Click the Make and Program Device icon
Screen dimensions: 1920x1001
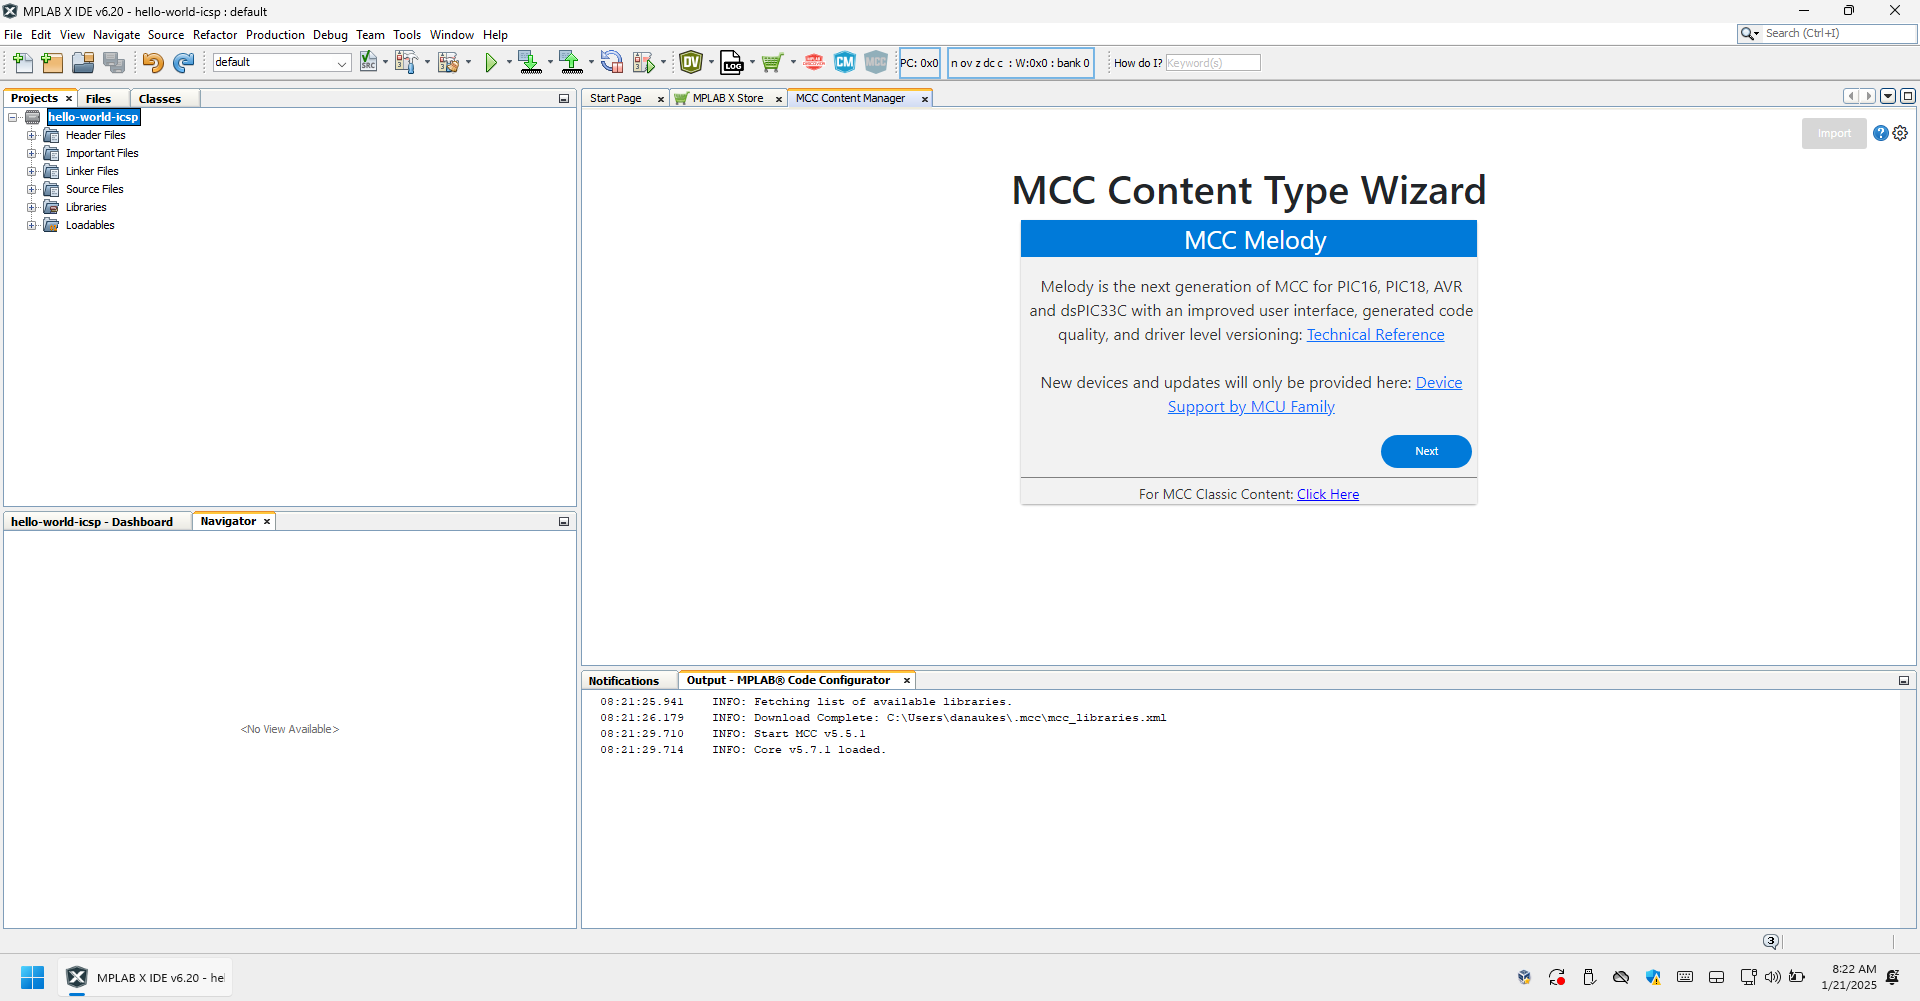click(x=529, y=62)
